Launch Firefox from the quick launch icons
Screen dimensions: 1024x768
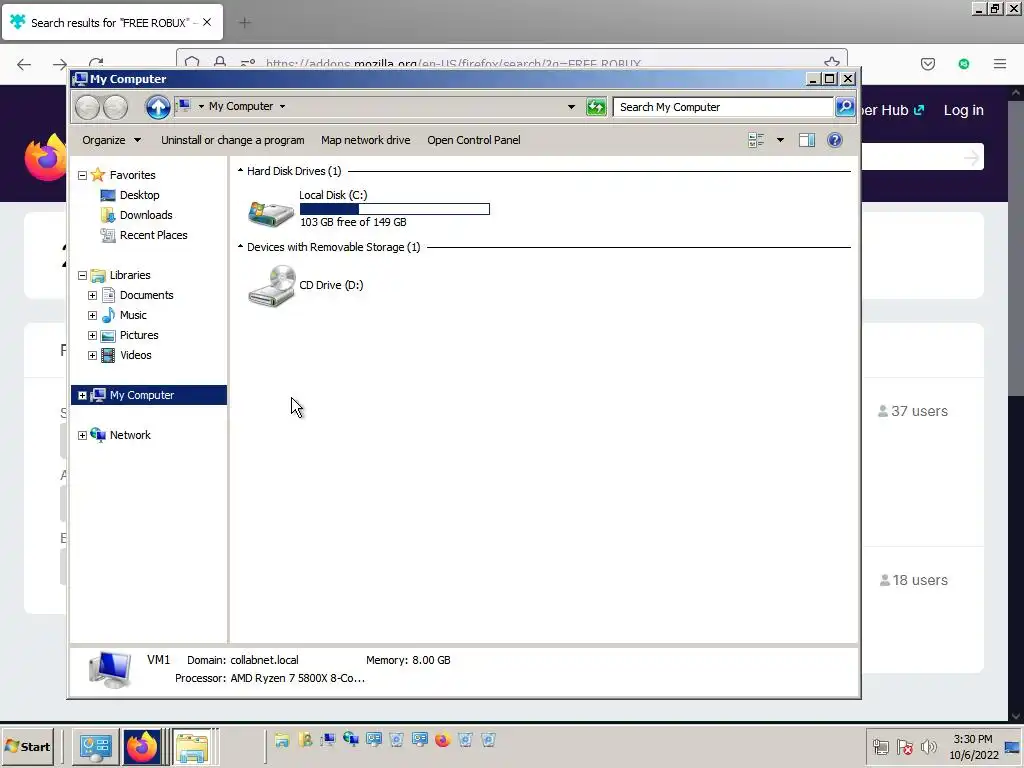443,740
